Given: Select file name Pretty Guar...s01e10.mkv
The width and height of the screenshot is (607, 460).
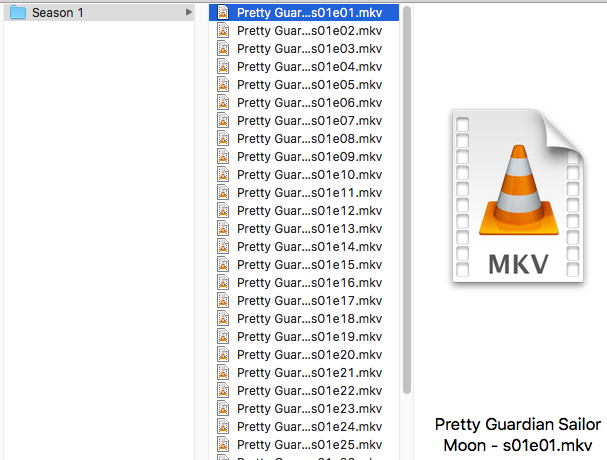Looking at the screenshot, I should pos(310,175).
